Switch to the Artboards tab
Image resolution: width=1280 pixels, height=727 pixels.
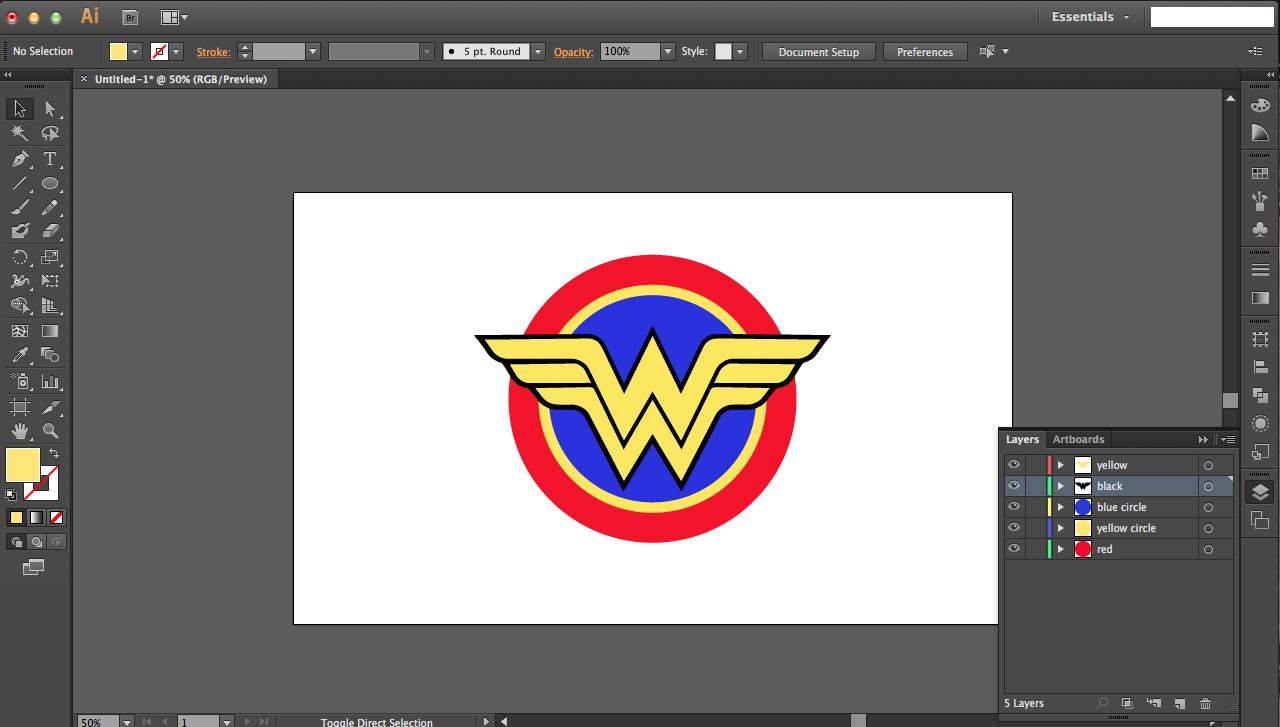point(1078,439)
